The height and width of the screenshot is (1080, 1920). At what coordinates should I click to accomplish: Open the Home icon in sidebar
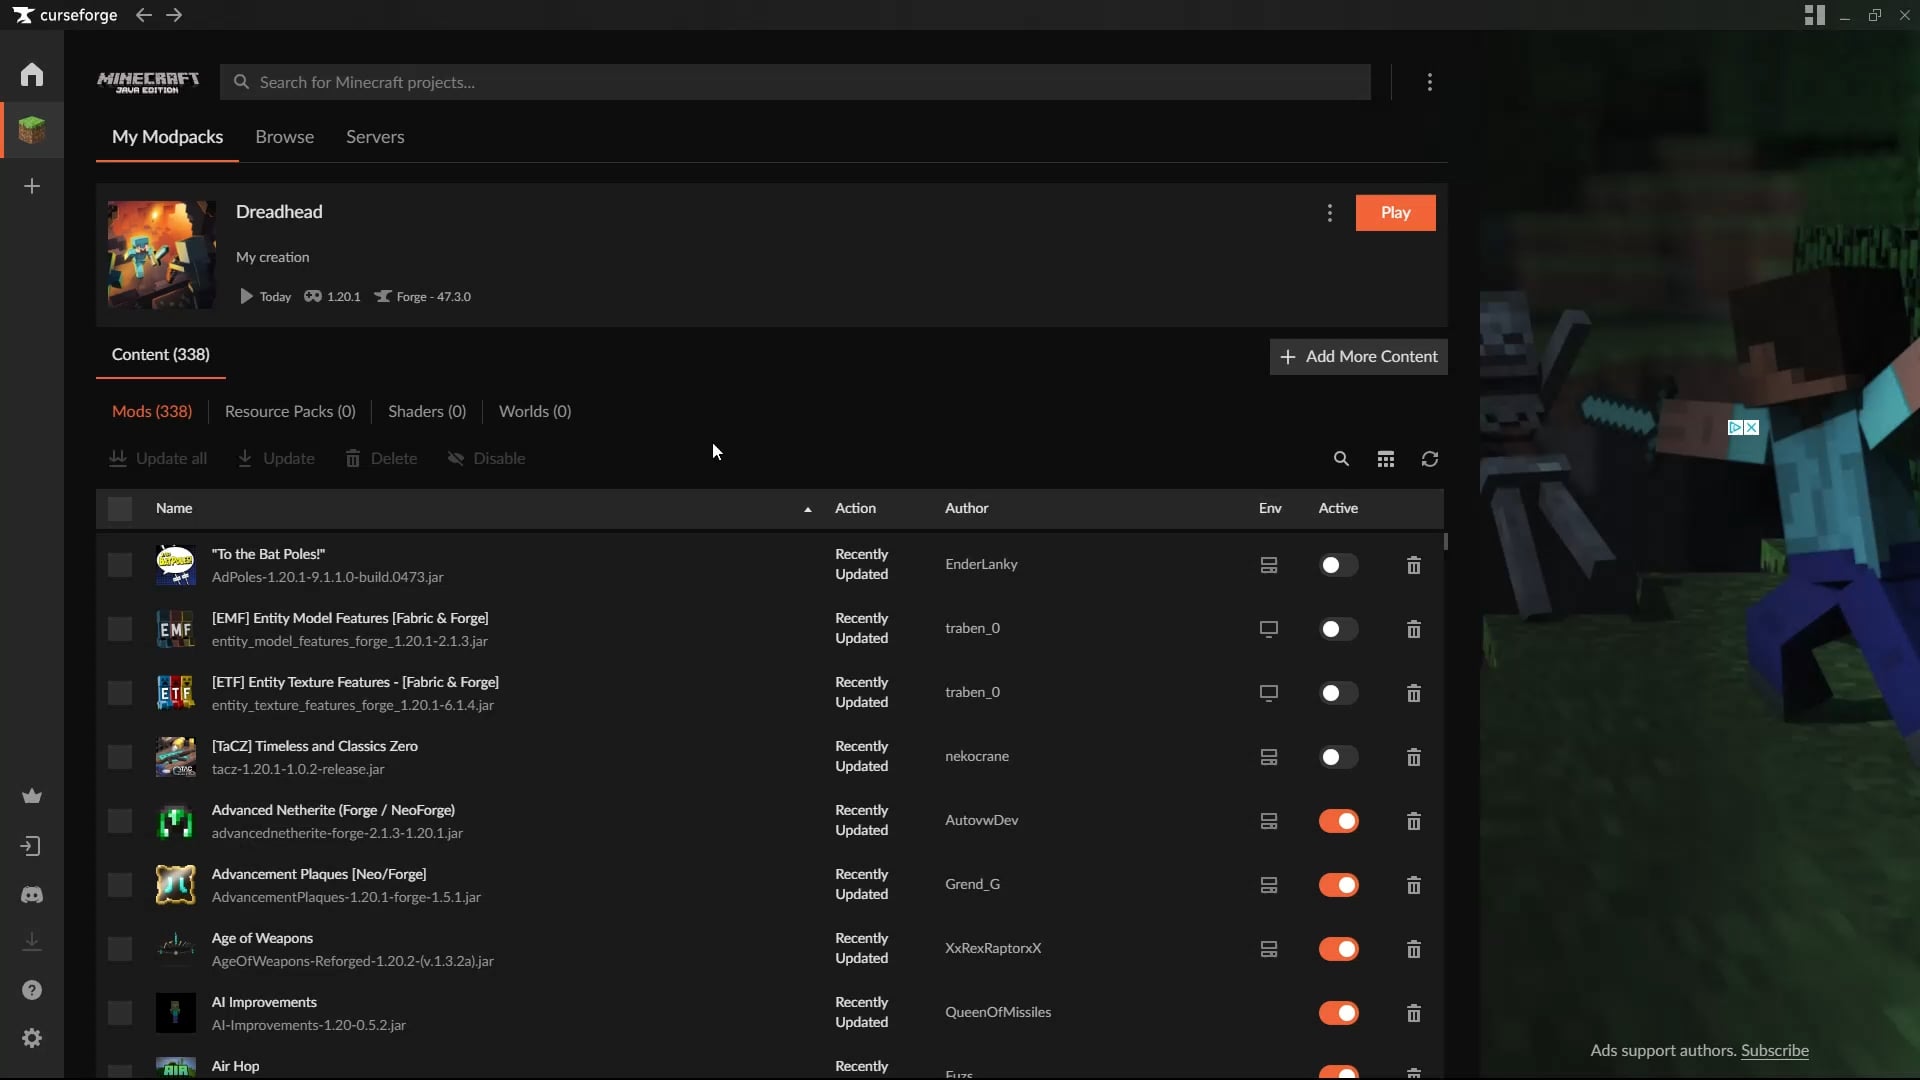(x=32, y=75)
